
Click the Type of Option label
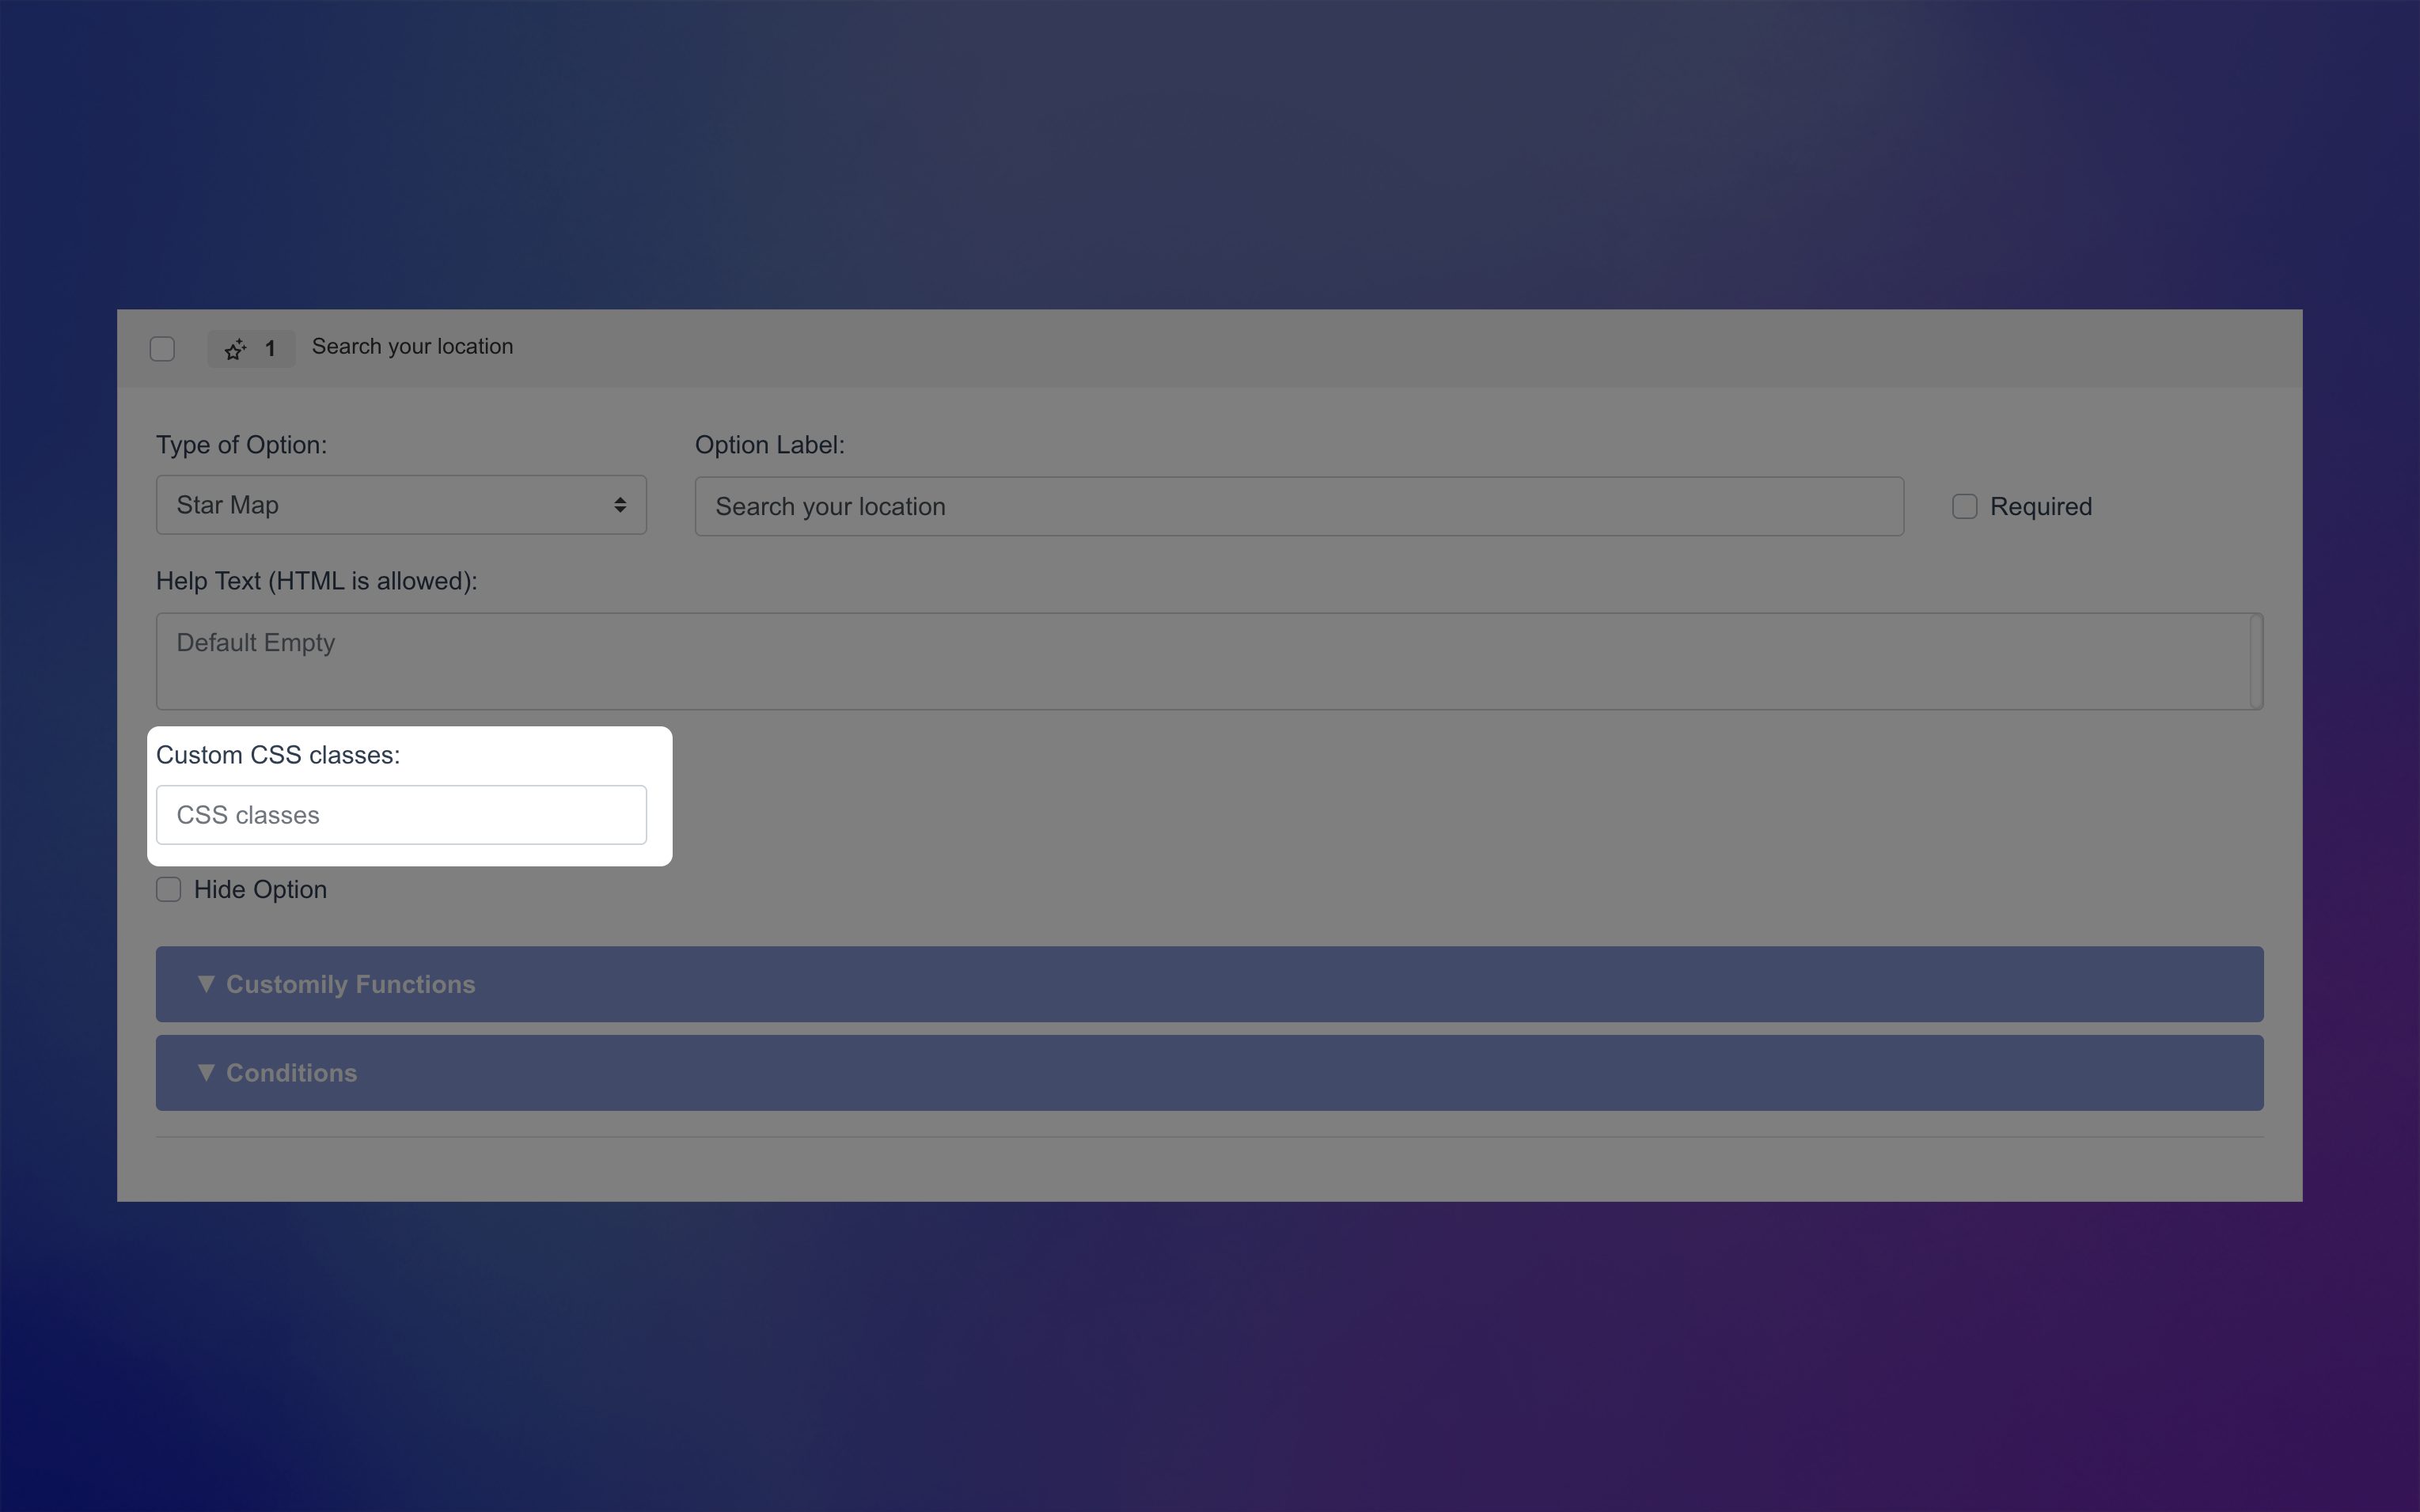point(241,445)
